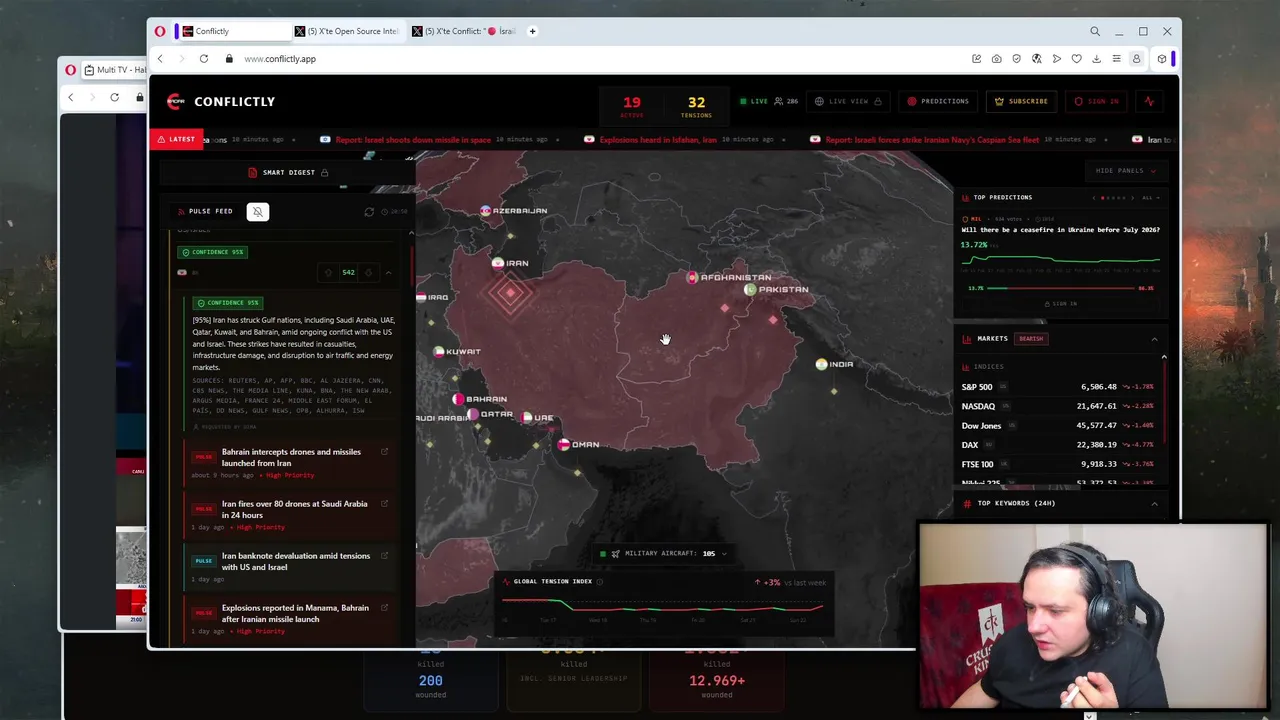Reload the Conflictly page
Viewport: 1280px width, 720px height.
pyautogui.click(x=203, y=59)
